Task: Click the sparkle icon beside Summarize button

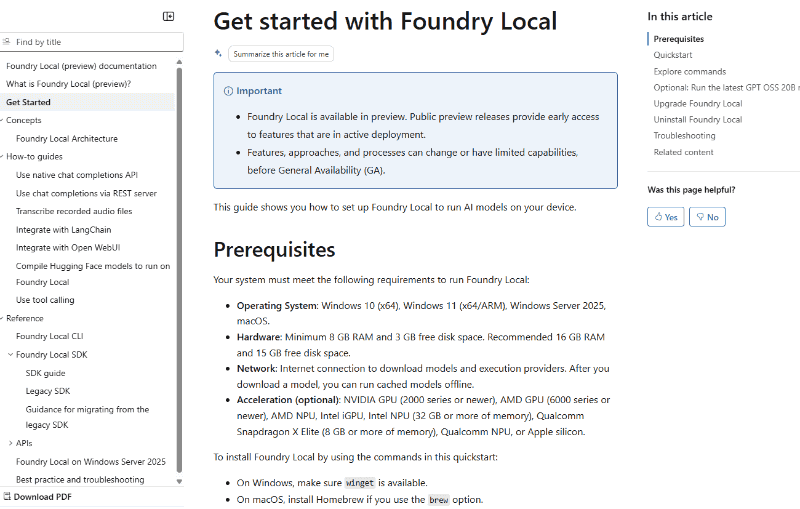Action: click(x=218, y=53)
